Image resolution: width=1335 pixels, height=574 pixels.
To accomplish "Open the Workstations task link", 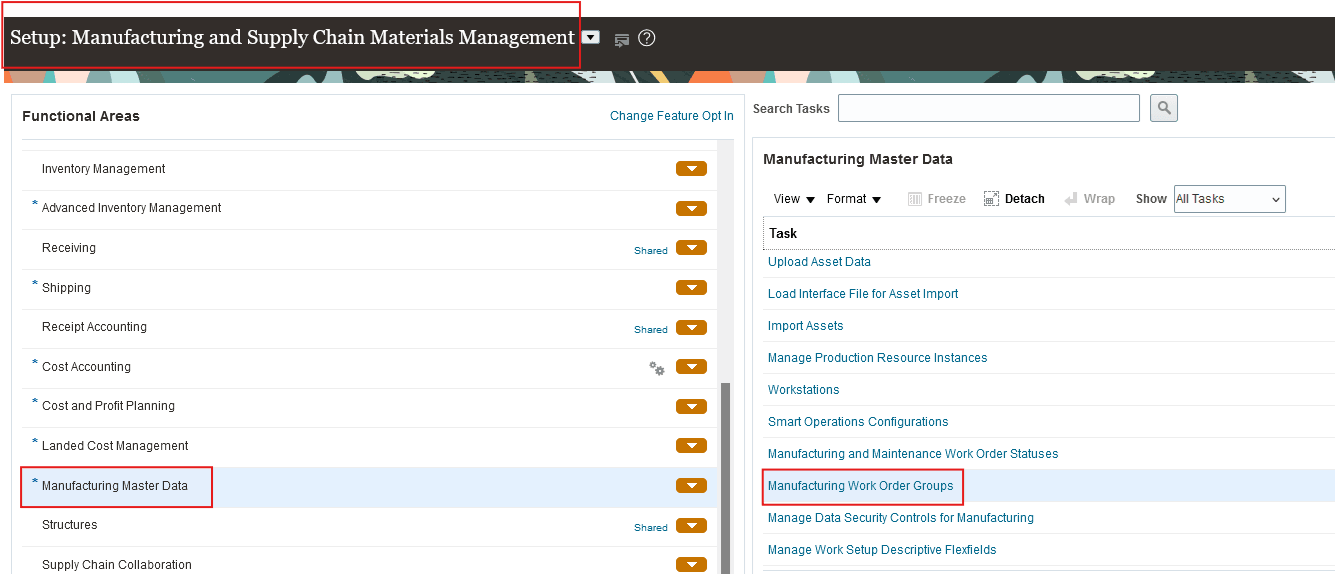I will point(803,390).
